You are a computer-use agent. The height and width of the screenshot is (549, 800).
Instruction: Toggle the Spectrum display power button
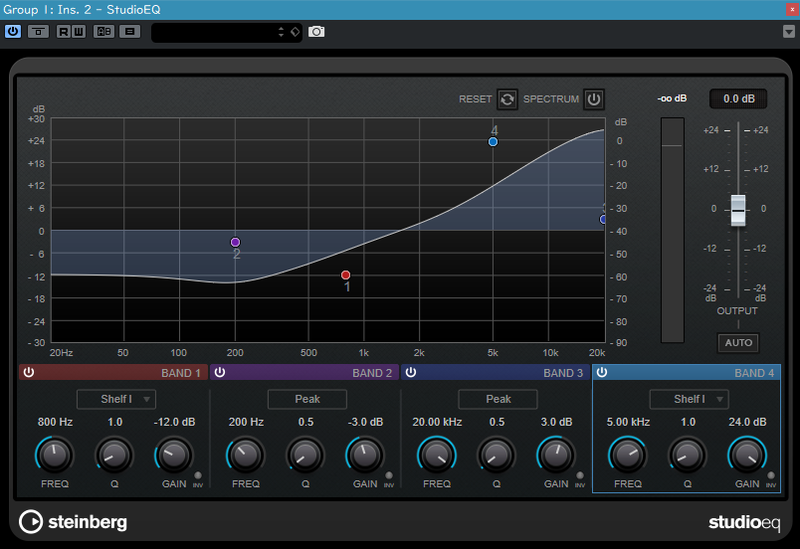(x=594, y=99)
